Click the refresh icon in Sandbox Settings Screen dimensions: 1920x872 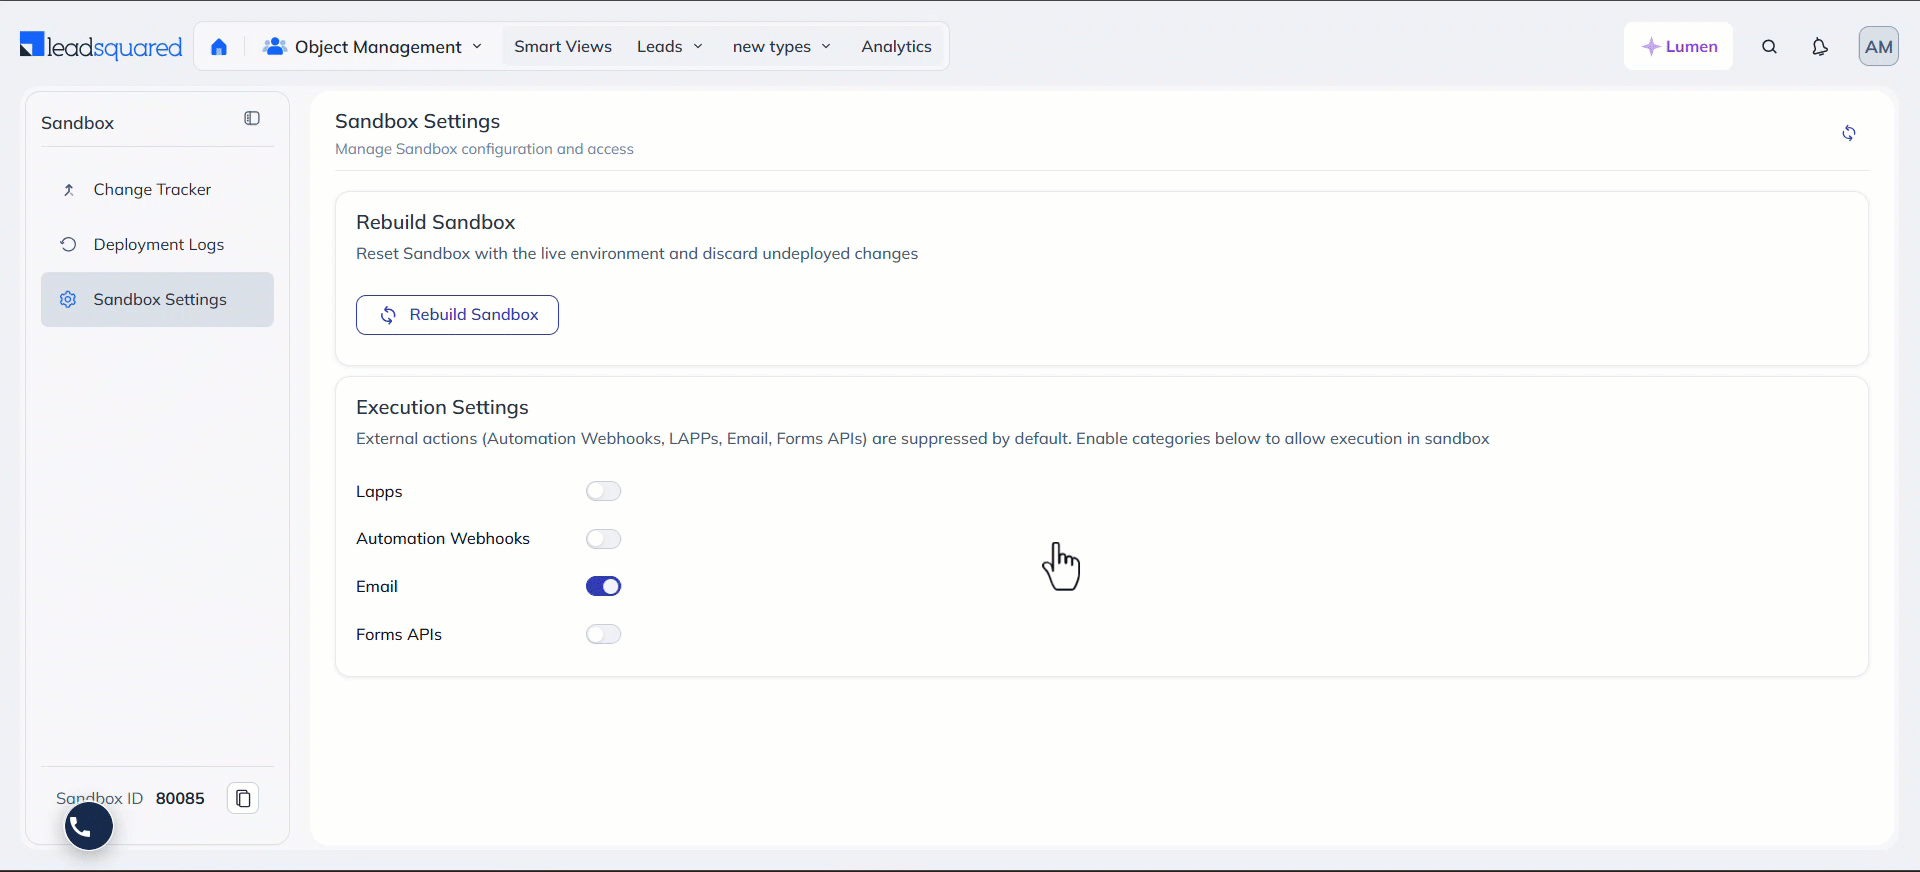tap(1849, 133)
